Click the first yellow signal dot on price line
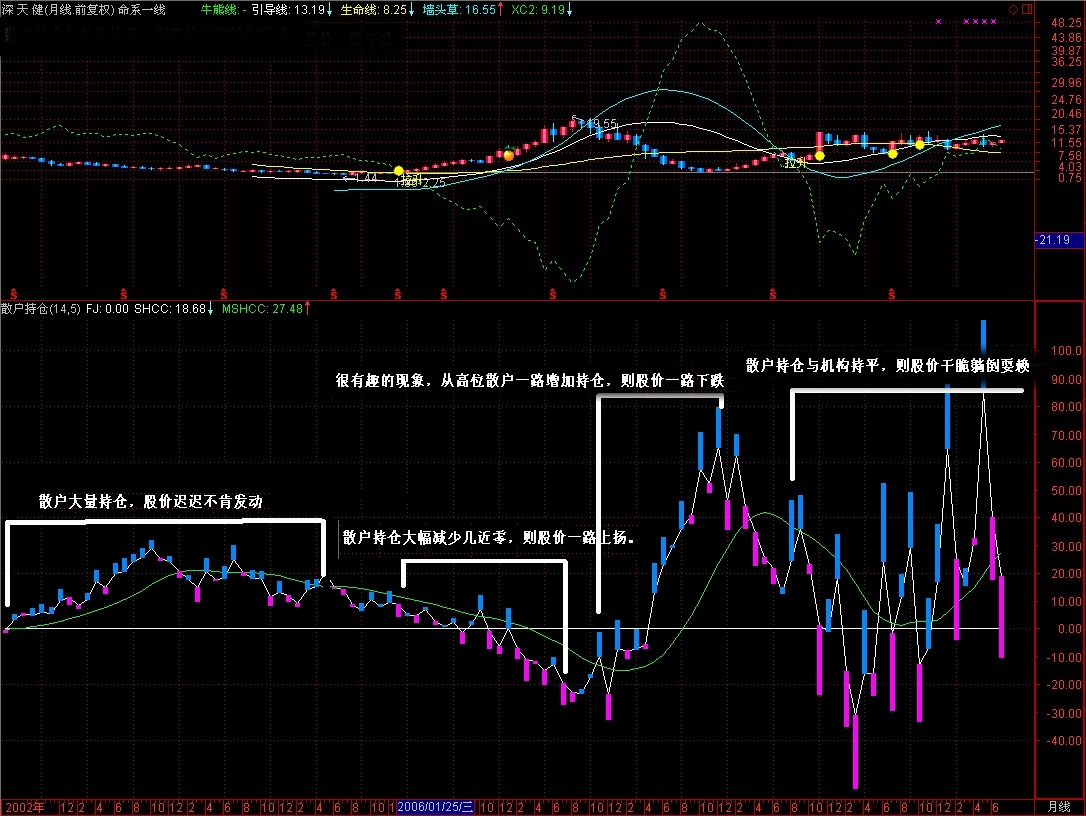This screenshot has height=816, width=1086. click(399, 171)
